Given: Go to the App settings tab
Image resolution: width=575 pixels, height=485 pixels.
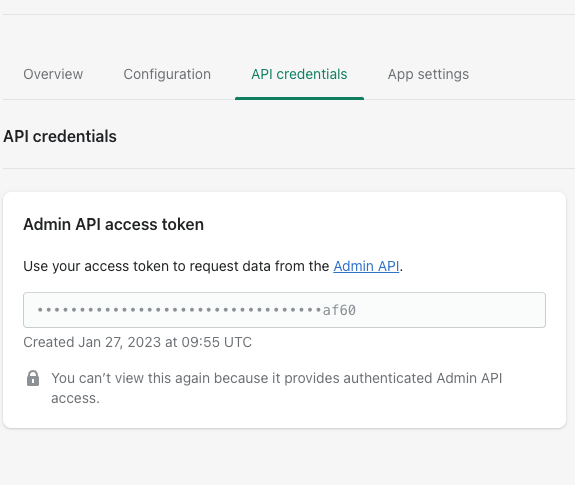Looking at the screenshot, I should [x=428, y=74].
